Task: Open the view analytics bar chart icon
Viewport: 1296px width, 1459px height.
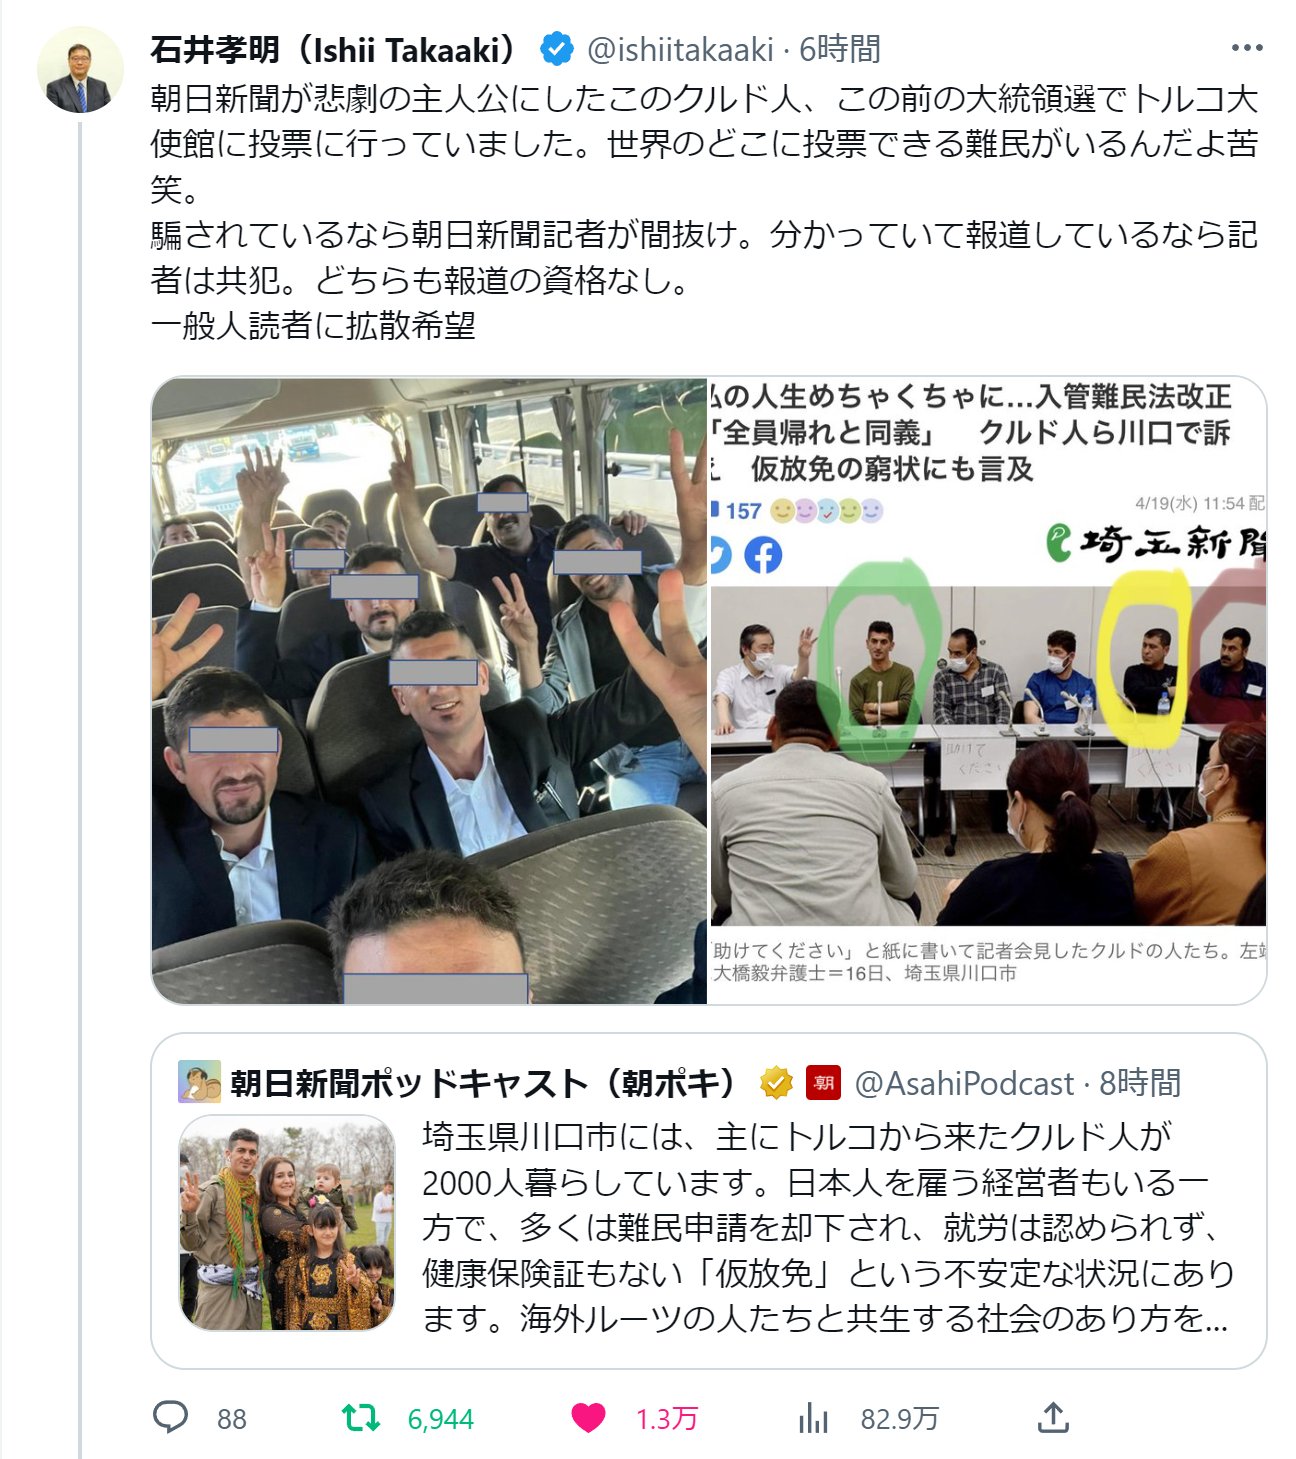Action: 814,1418
